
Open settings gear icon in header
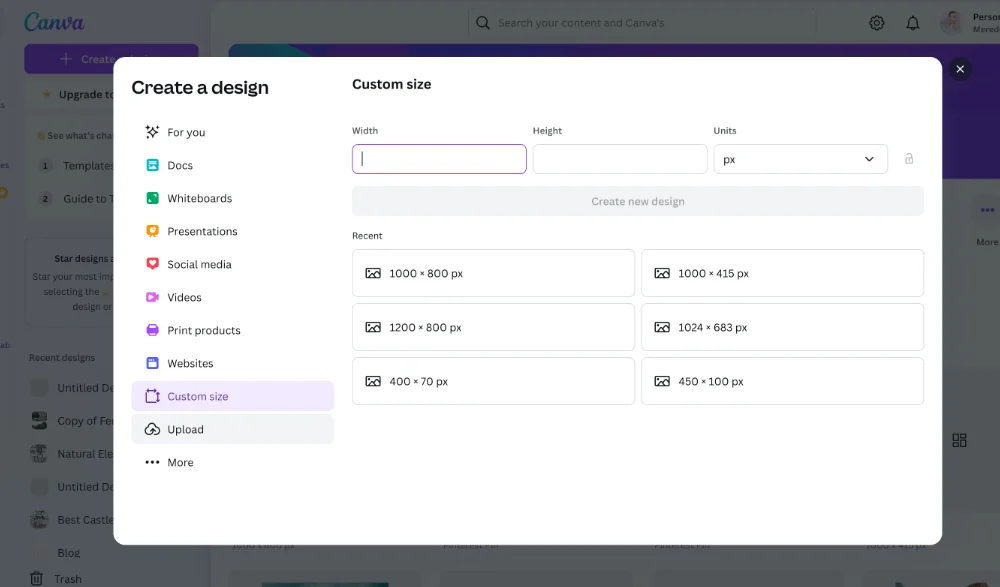coord(877,23)
